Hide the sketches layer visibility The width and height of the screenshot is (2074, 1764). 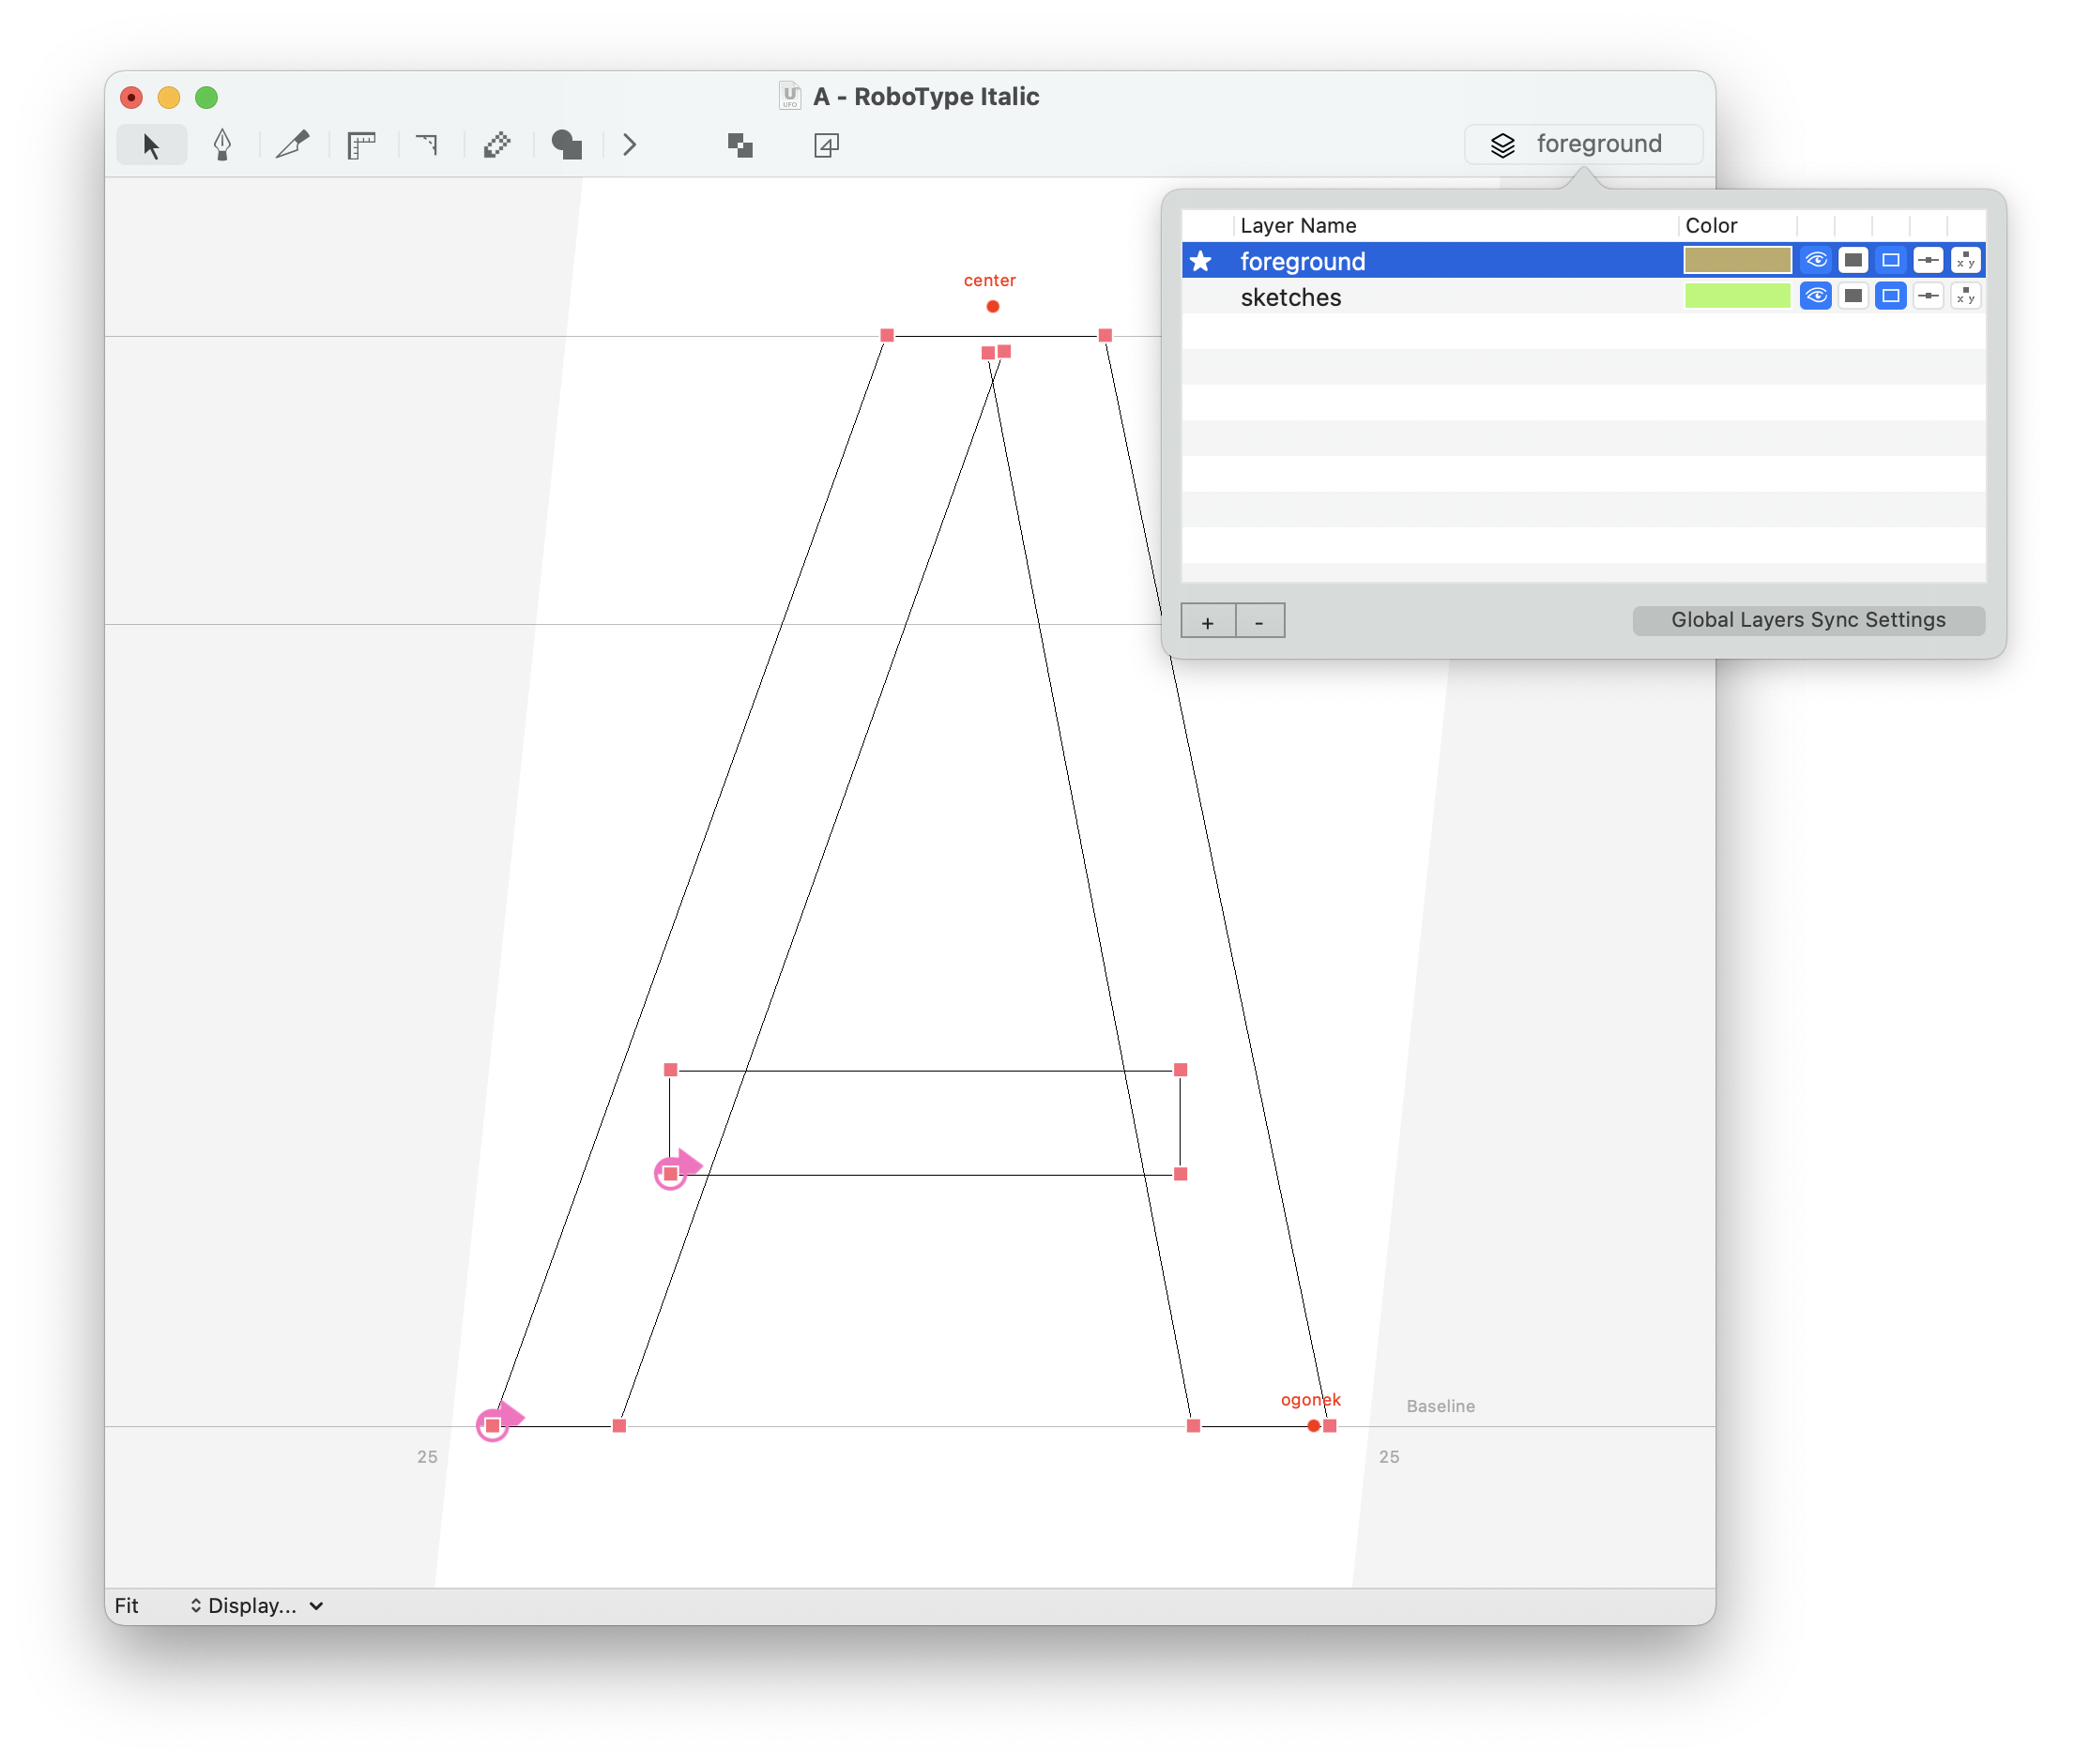click(x=1815, y=296)
